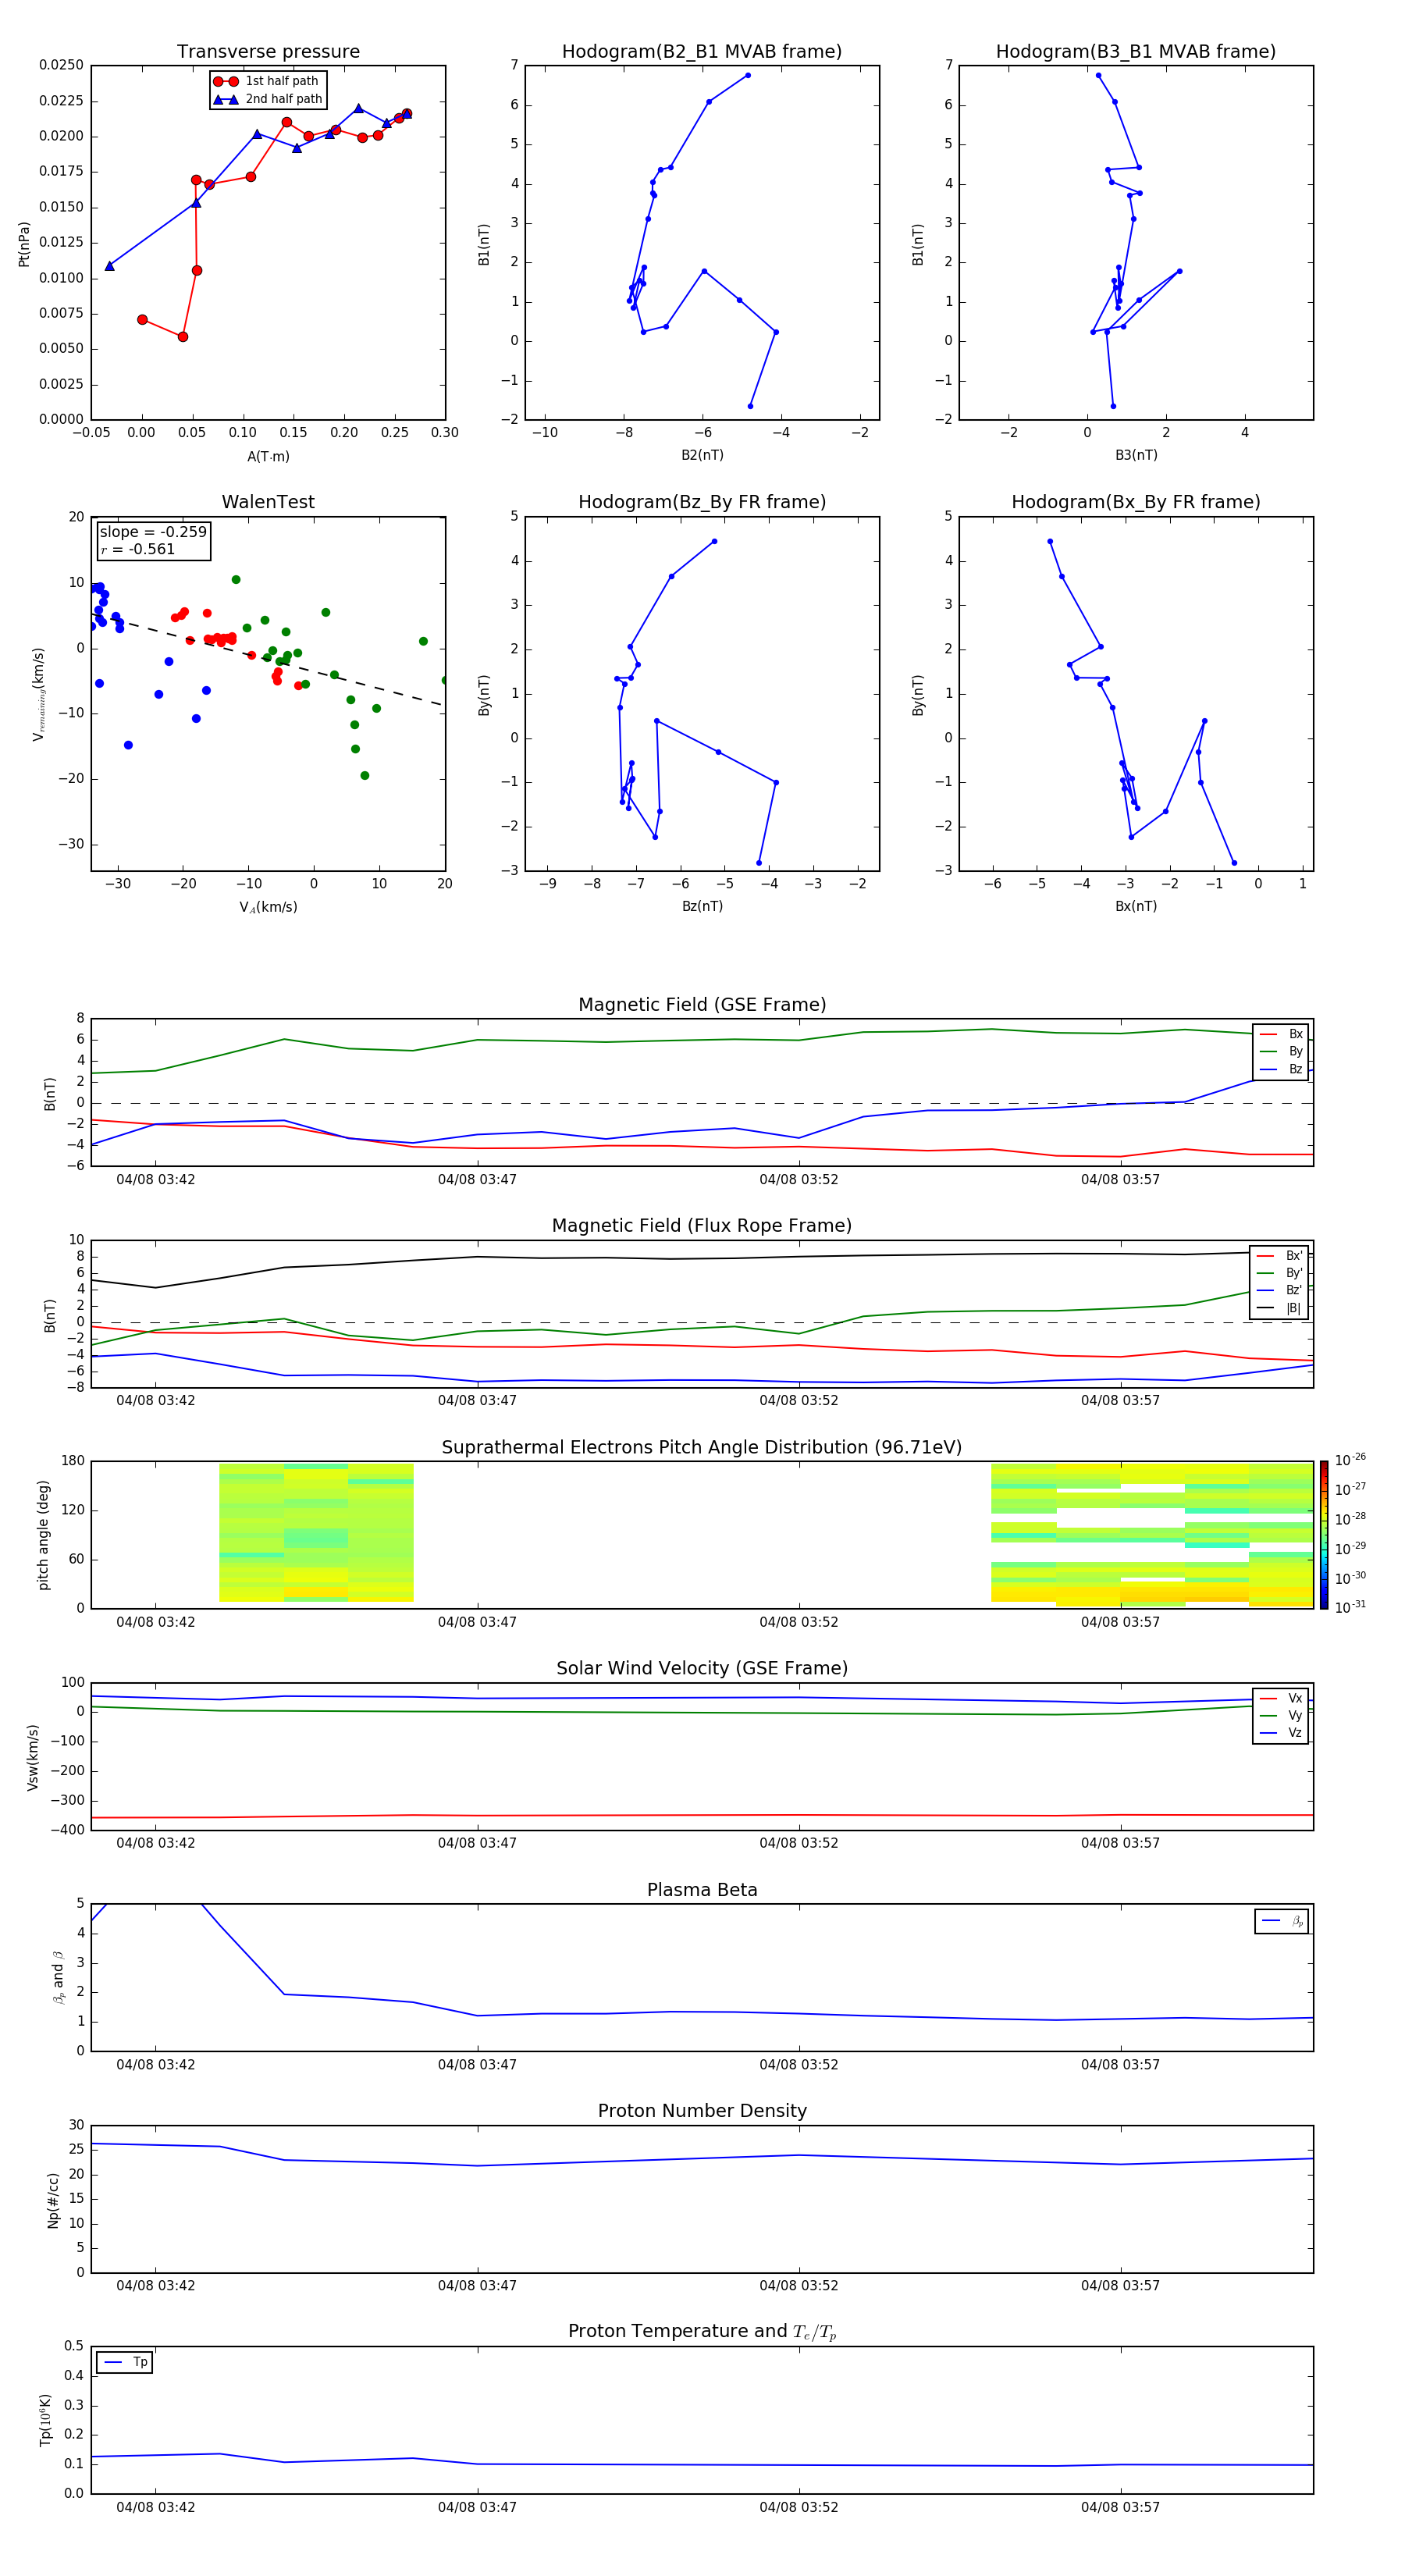This screenshot has height=2576, width=1405.
Task: Click the 'Bz(nT)' x-axis label
Action: 702,906
